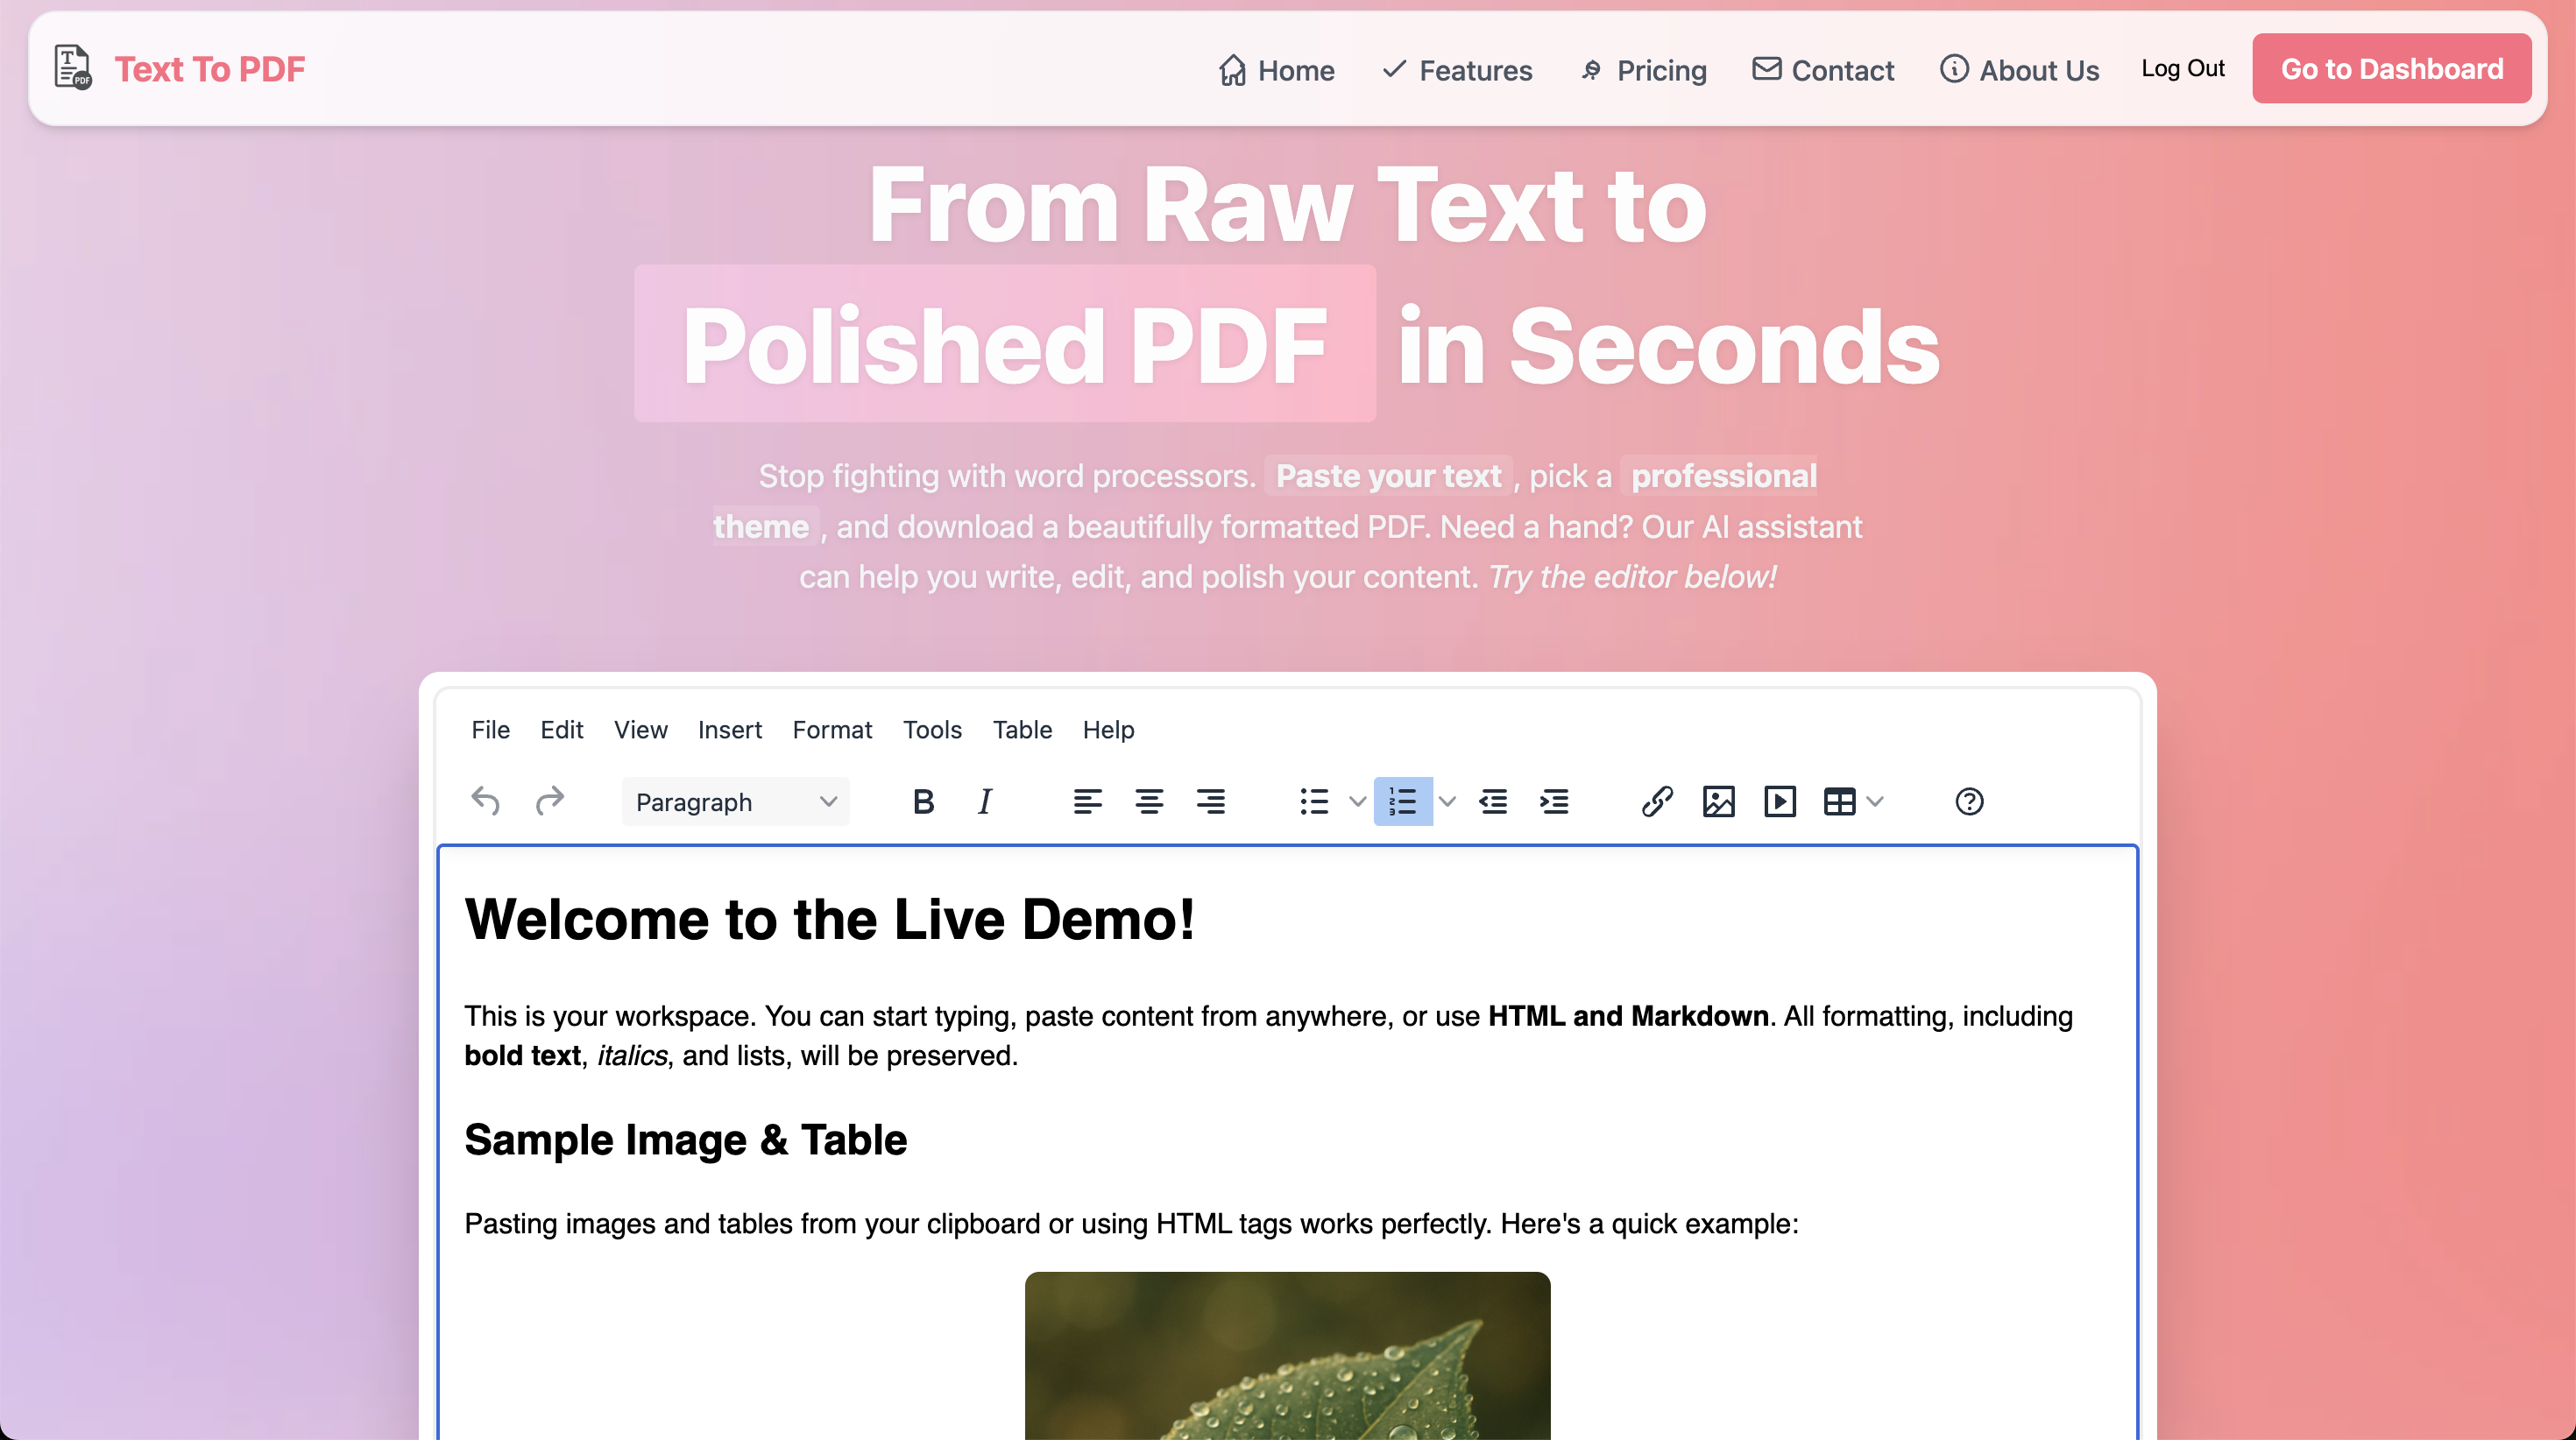The image size is (2576, 1440).
Task: Open the Table menu
Action: click(x=1022, y=730)
